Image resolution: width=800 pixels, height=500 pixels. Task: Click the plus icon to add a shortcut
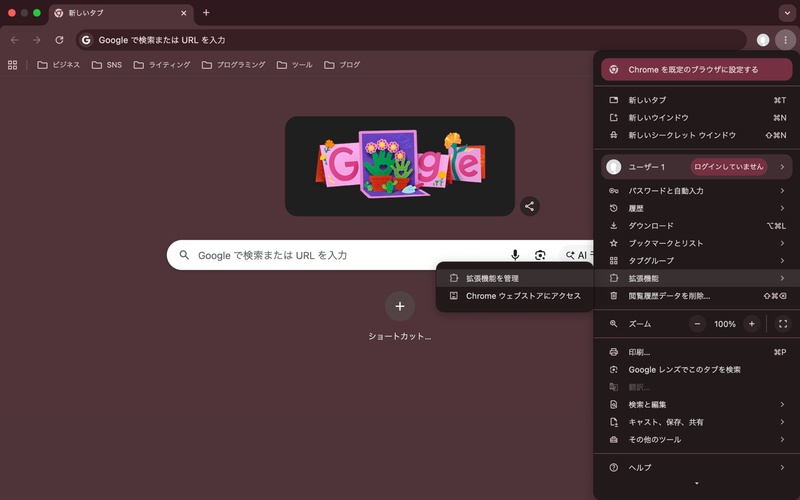(x=399, y=306)
